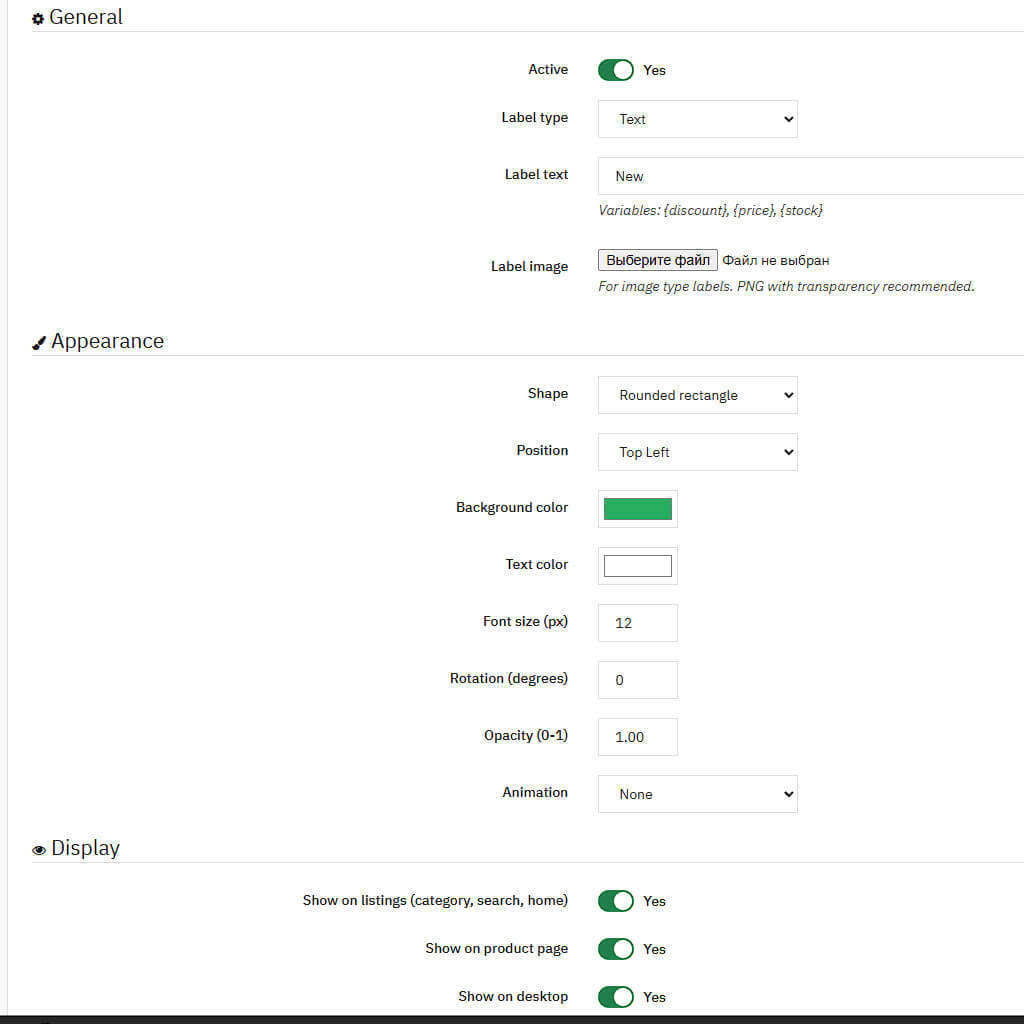This screenshot has width=1024, height=1024.
Task: Toggle the Active switch off
Action: tap(616, 70)
